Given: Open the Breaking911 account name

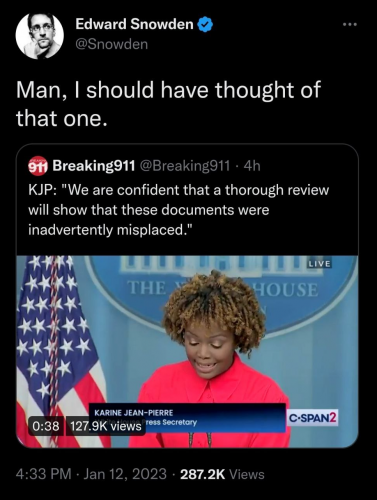Looking at the screenshot, I should [x=94, y=165].
